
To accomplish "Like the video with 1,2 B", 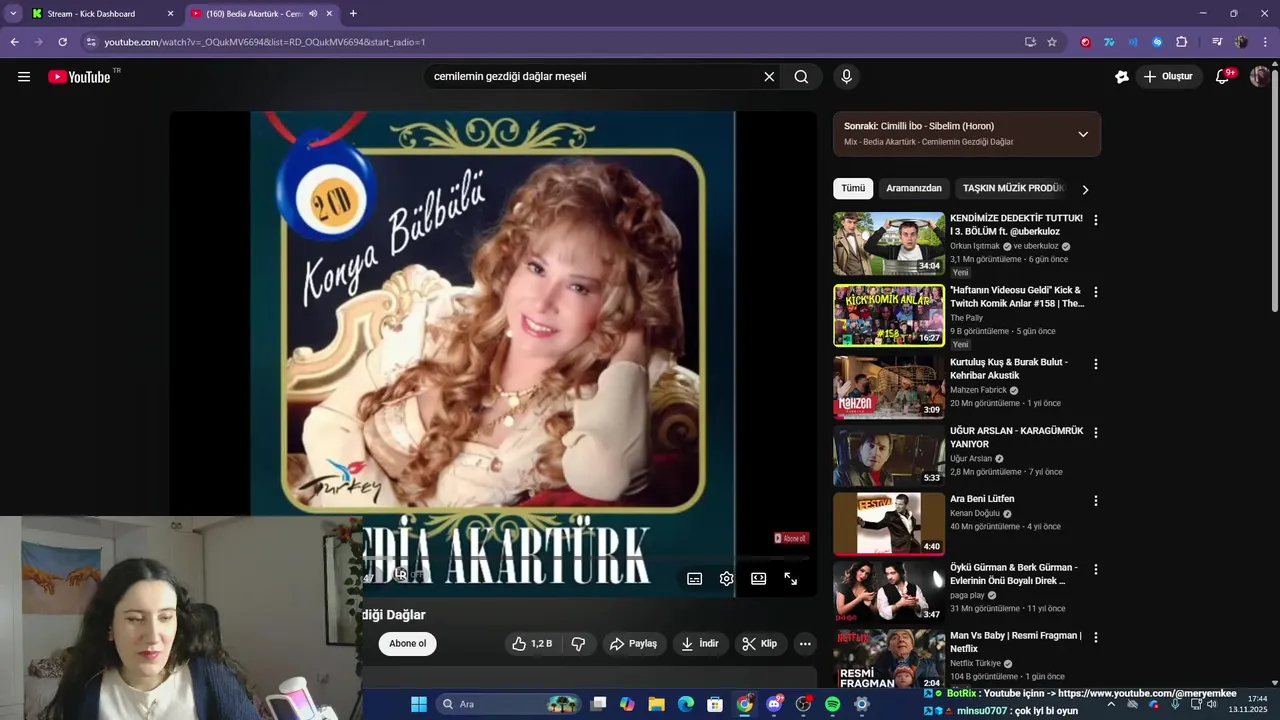I will point(532,644).
